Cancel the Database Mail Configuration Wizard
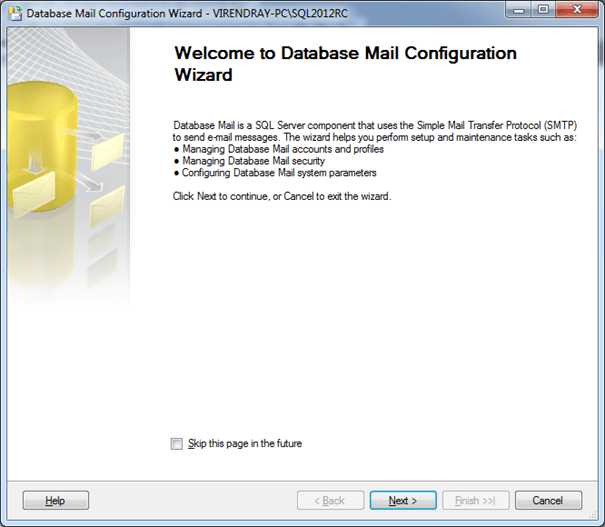 point(547,500)
